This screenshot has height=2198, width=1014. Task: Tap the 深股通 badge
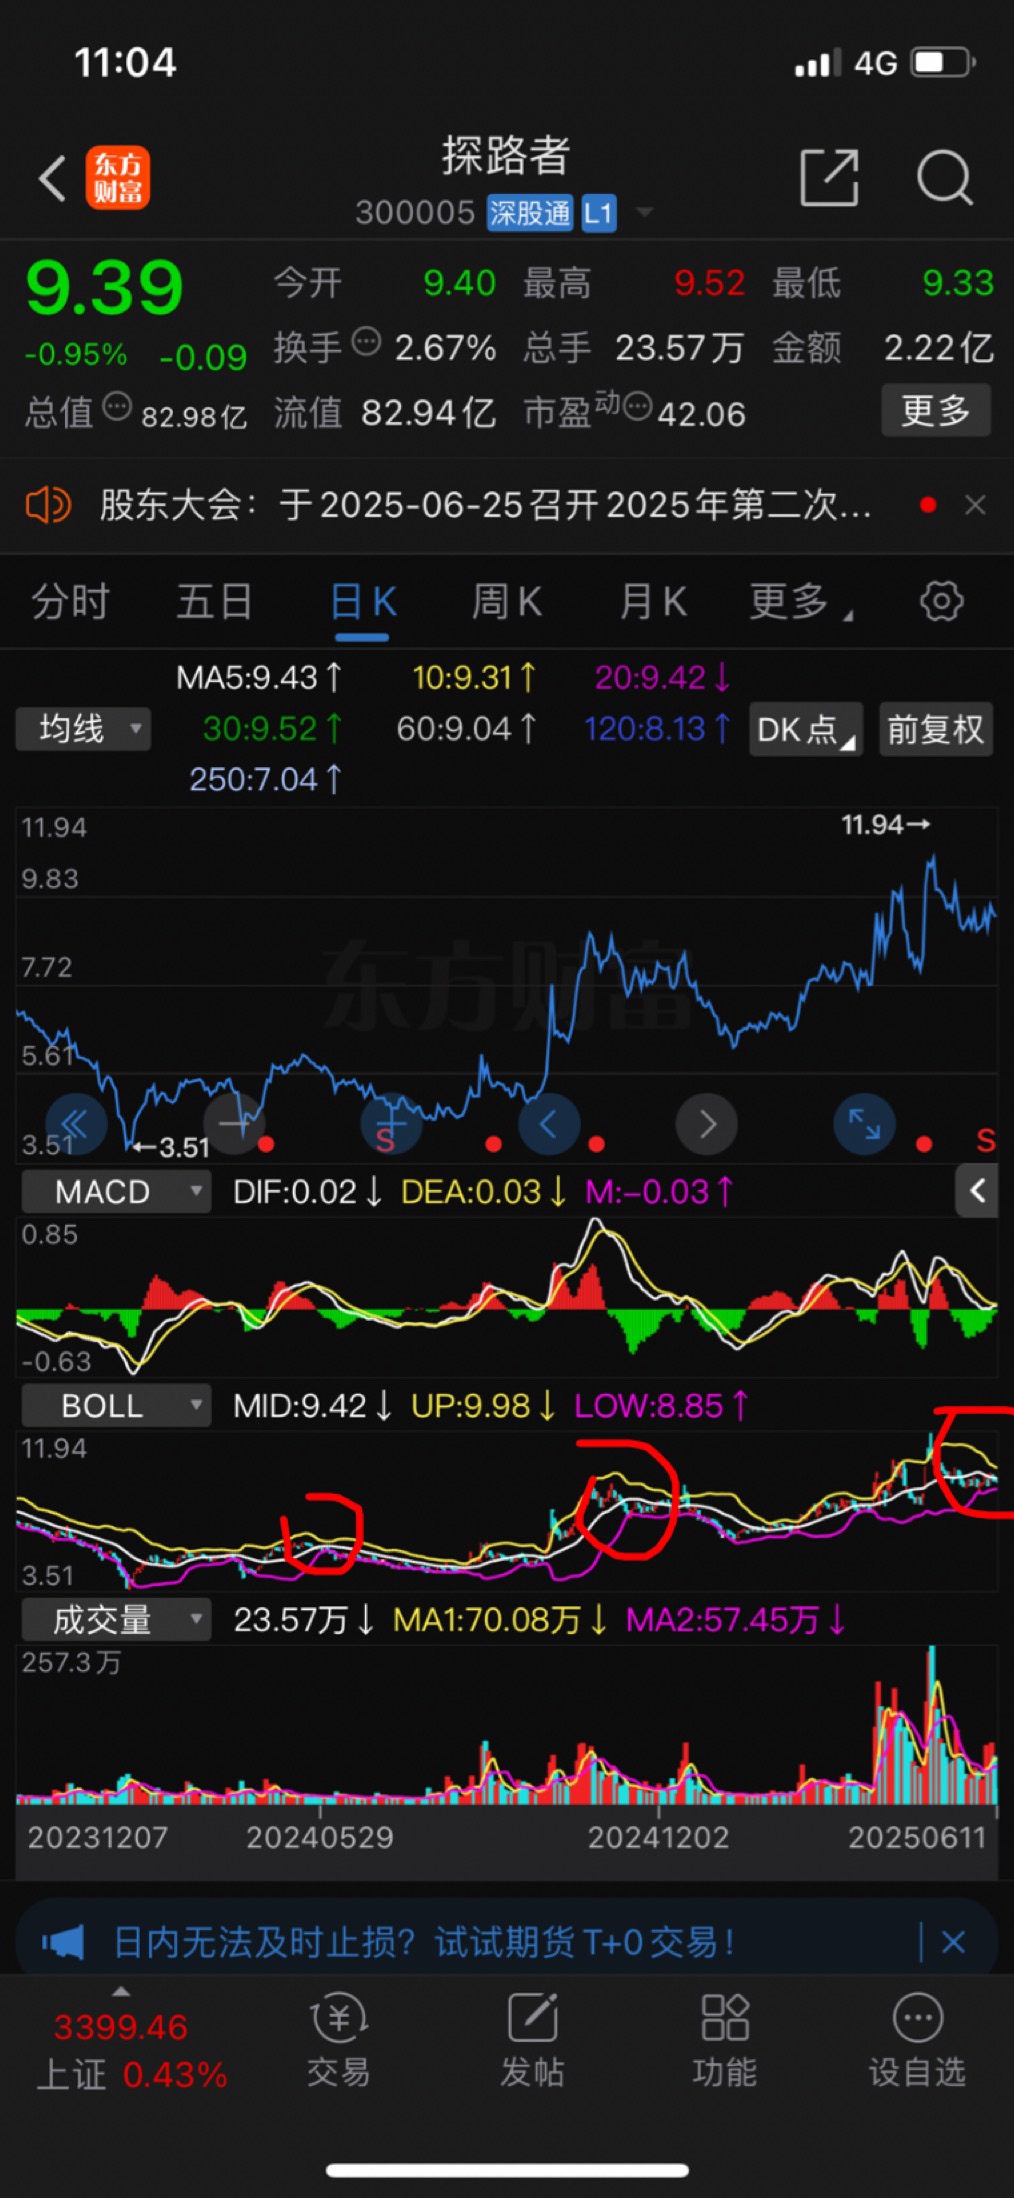tap(530, 213)
